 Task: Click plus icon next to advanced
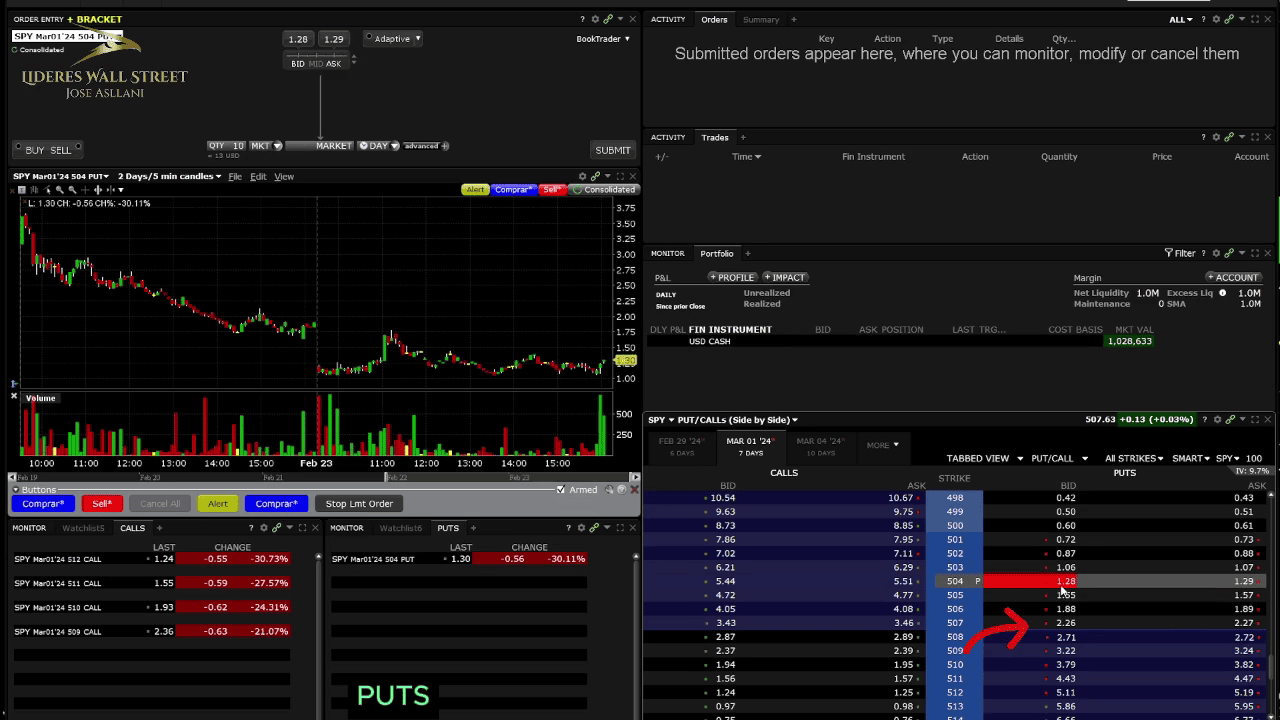(x=445, y=146)
